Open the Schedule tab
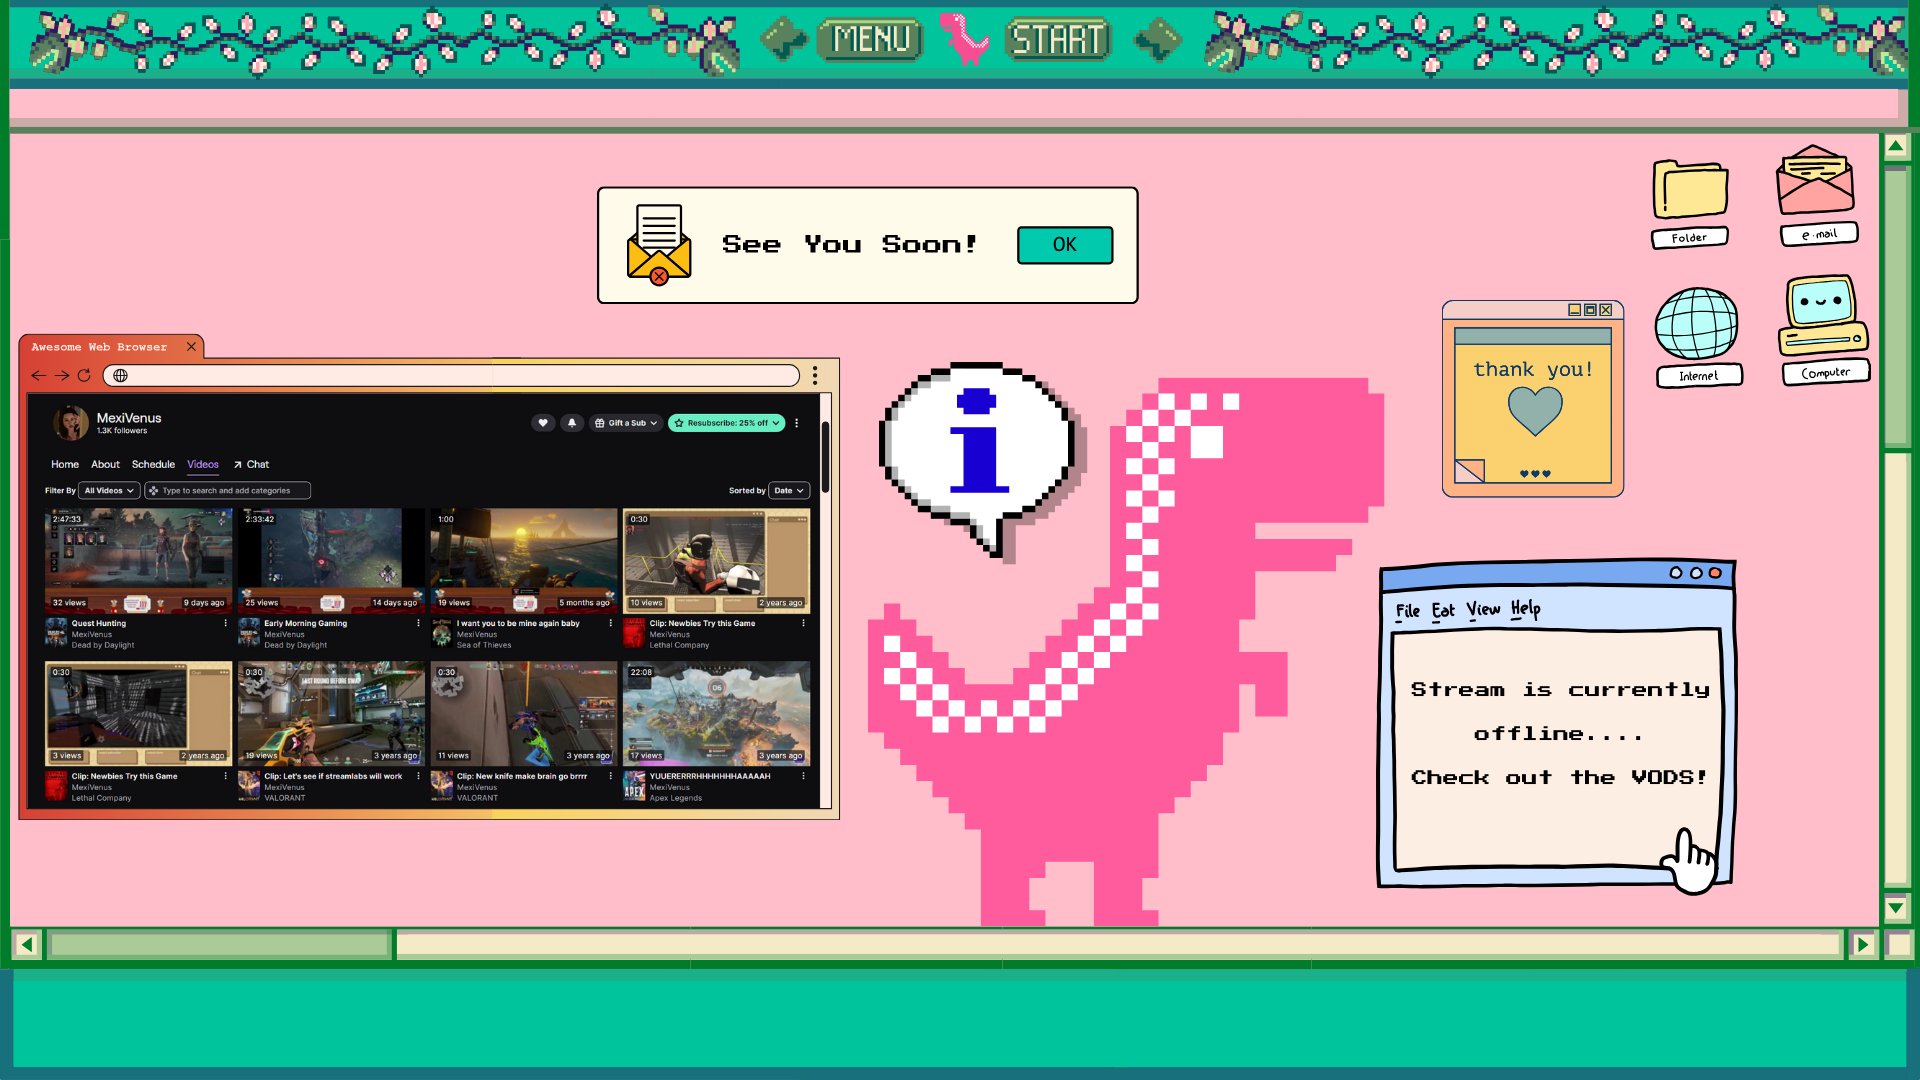 [153, 464]
